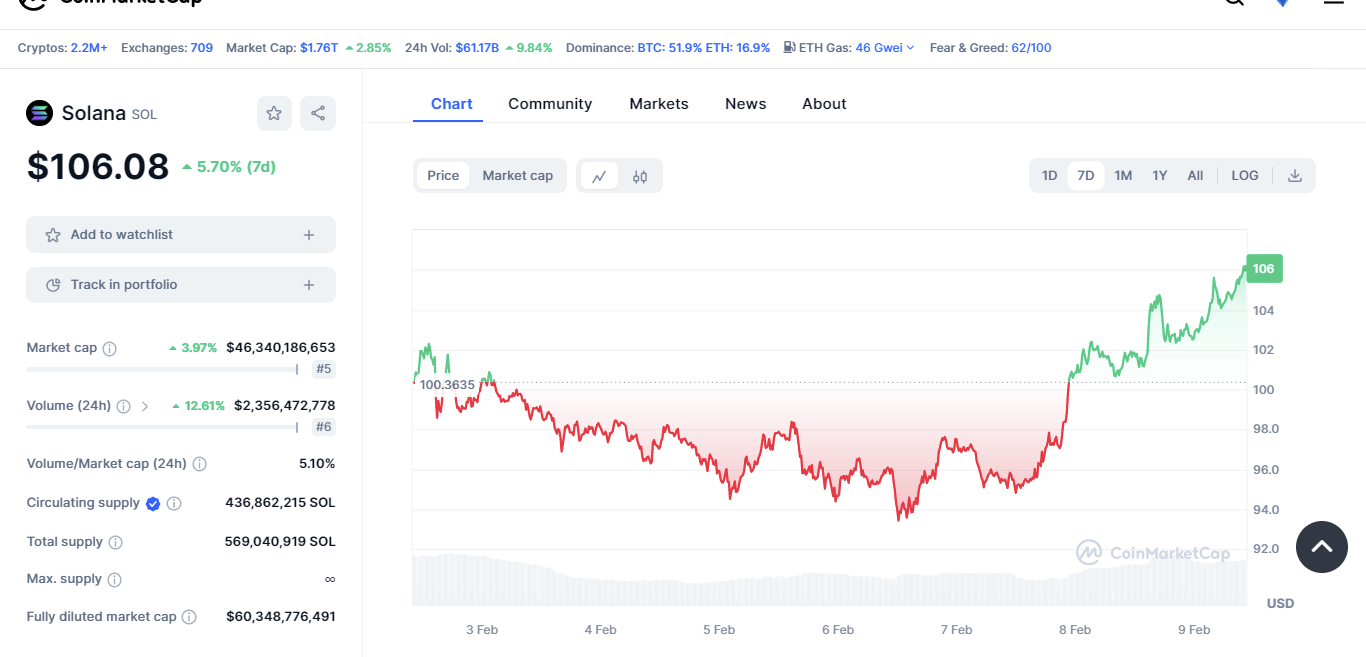Select the Price toggle

coord(443,176)
